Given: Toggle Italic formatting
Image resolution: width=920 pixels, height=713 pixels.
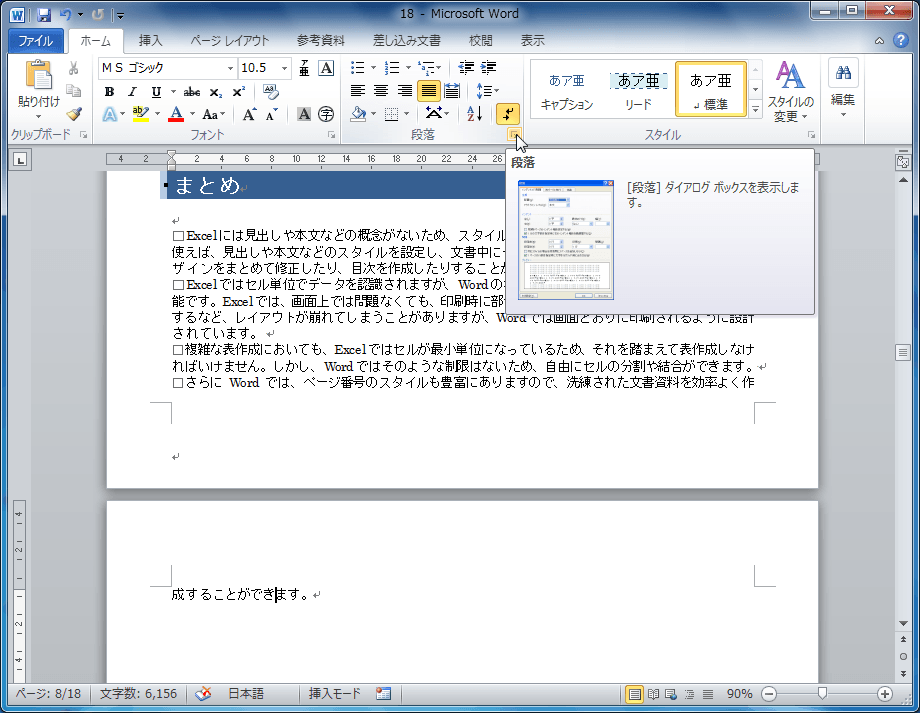Looking at the screenshot, I should 133,92.
